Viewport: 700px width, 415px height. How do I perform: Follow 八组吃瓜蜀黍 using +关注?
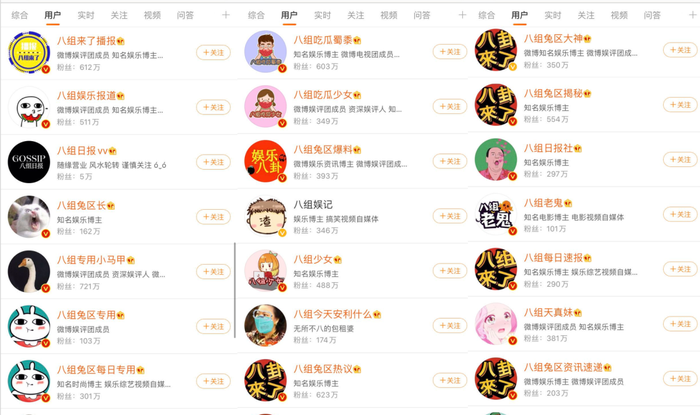pyautogui.click(x=450, y=52)
